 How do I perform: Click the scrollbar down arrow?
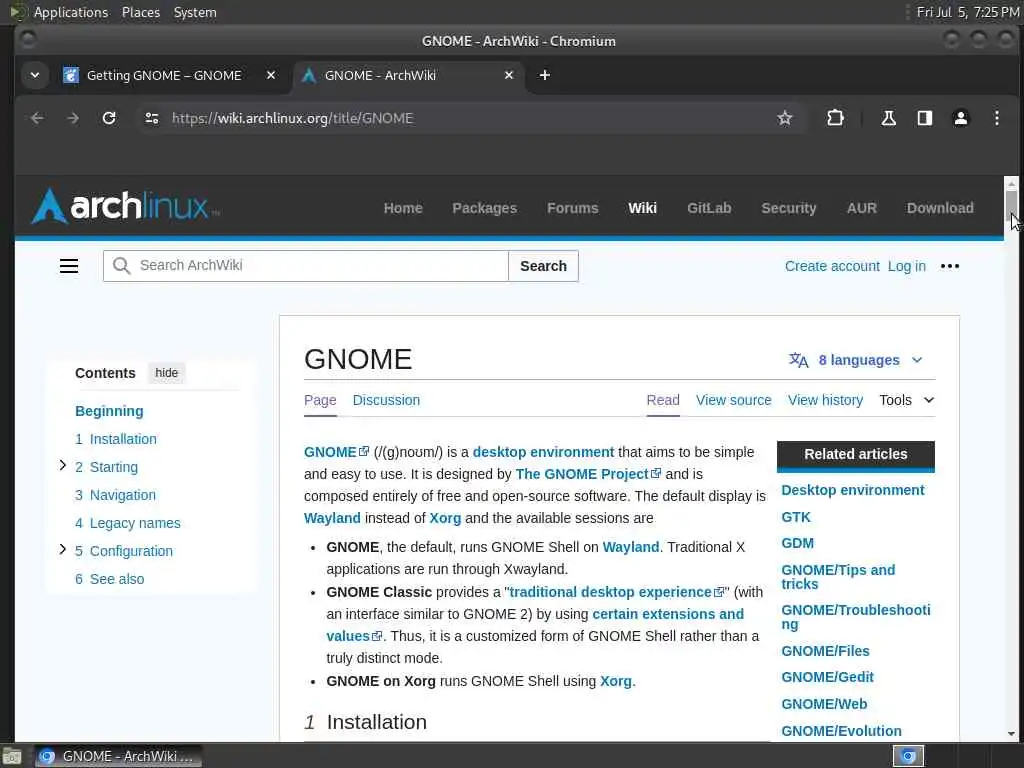click(x=1011, y=733)
